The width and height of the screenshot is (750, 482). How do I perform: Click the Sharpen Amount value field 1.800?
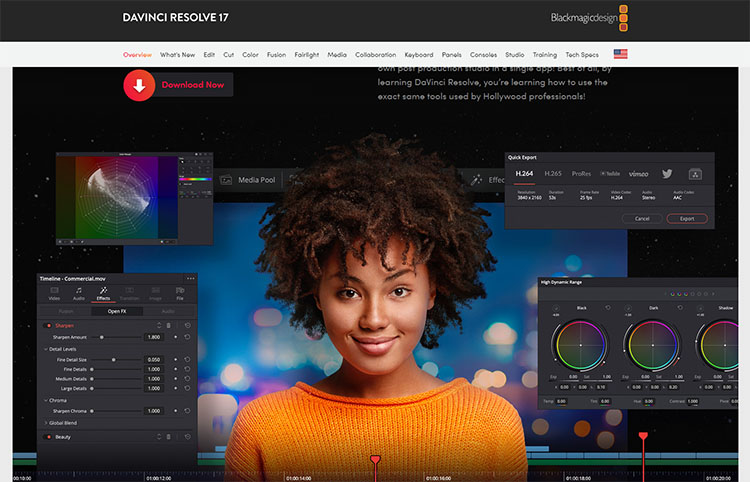pyautogui.click(x=154, y=337)
